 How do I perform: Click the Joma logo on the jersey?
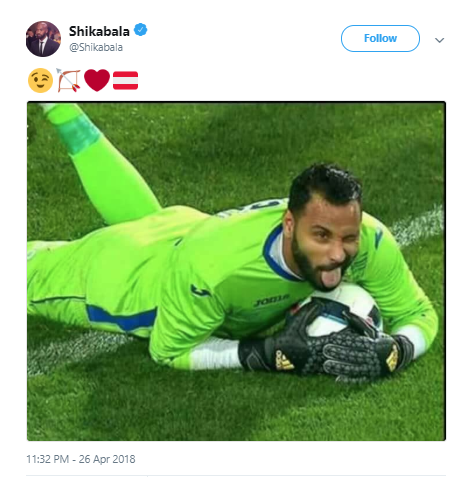(x=271, y=300)
